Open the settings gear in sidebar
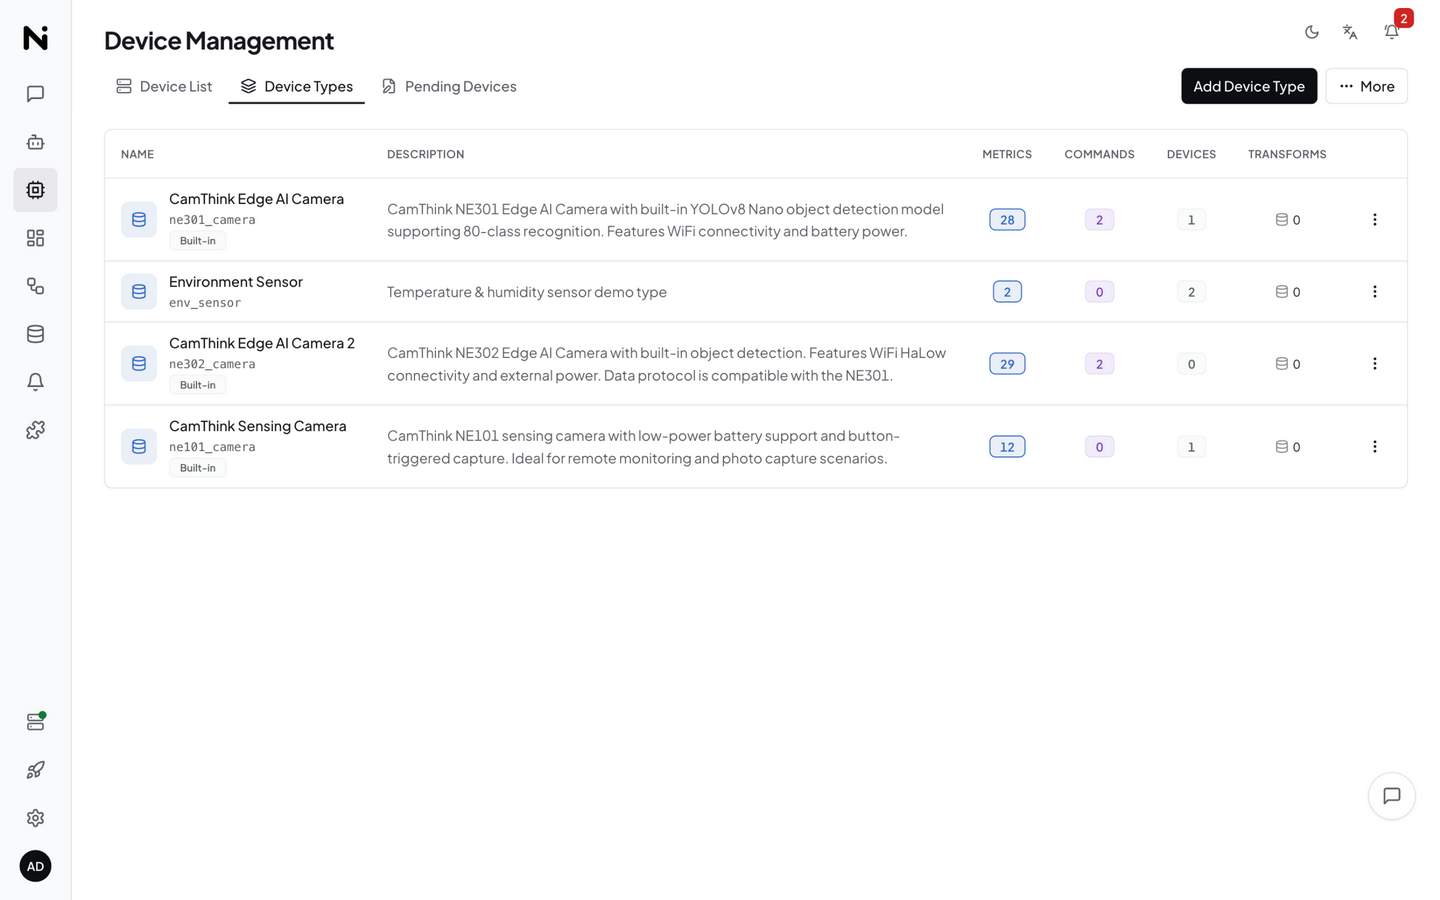 pos(35,818)
